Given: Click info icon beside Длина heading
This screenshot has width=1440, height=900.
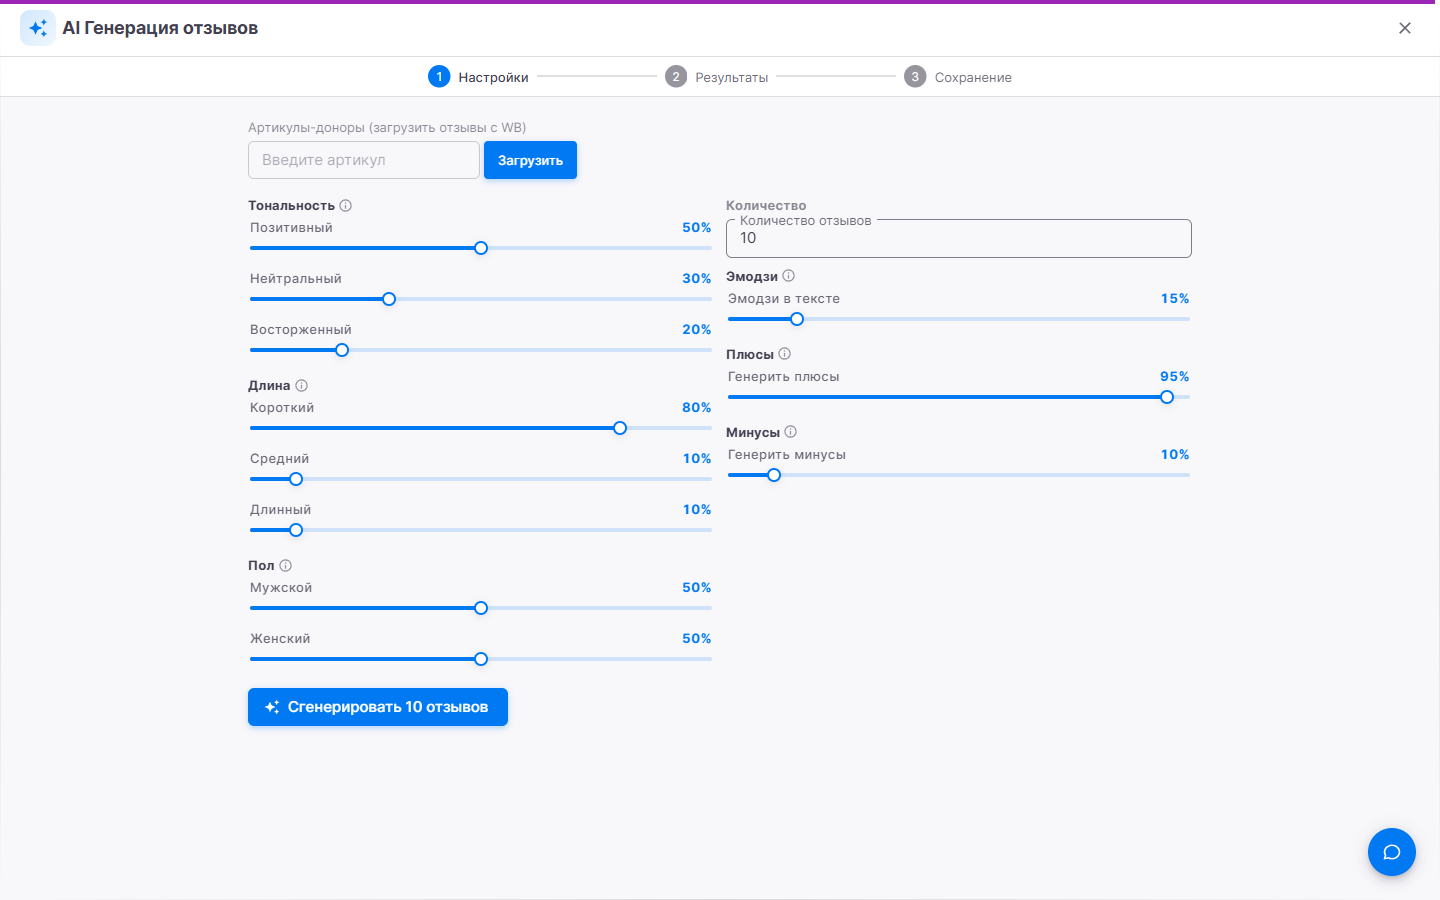Looking at the screenshot, I should click(302, 385).
